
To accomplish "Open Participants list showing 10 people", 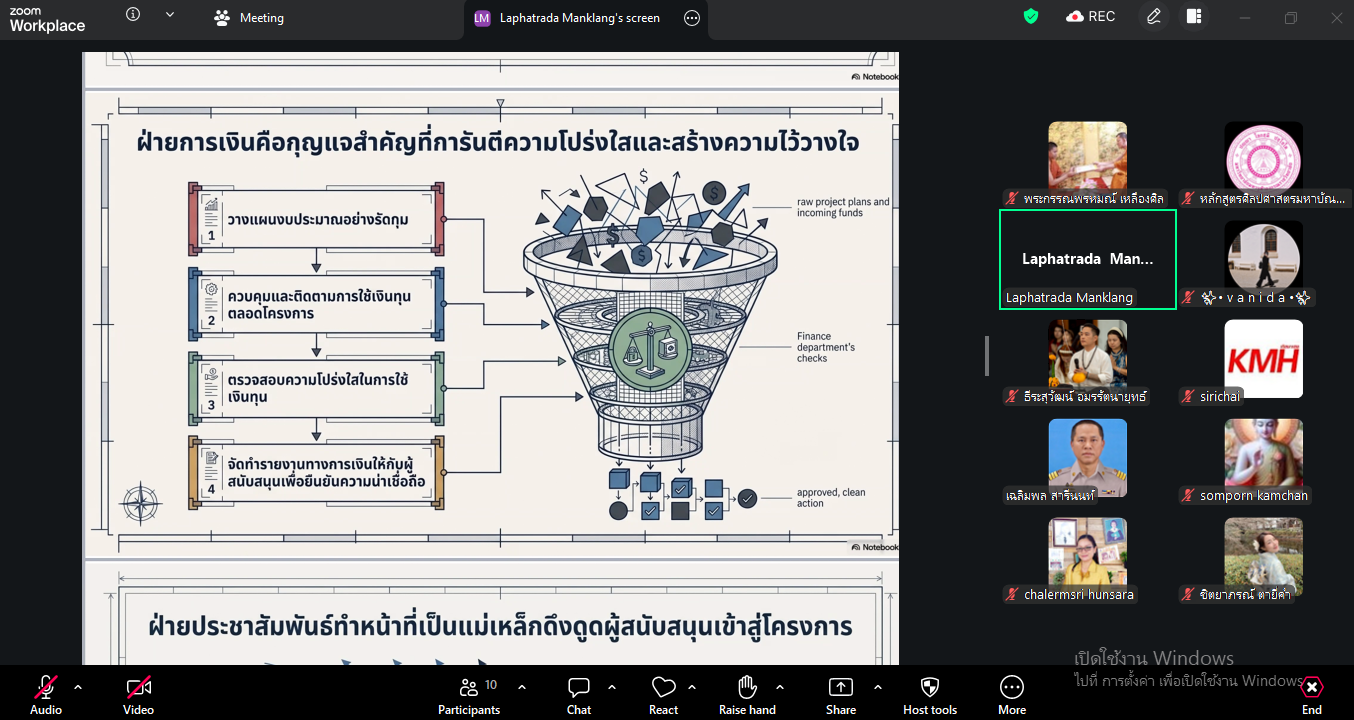I will pos(469,689).
